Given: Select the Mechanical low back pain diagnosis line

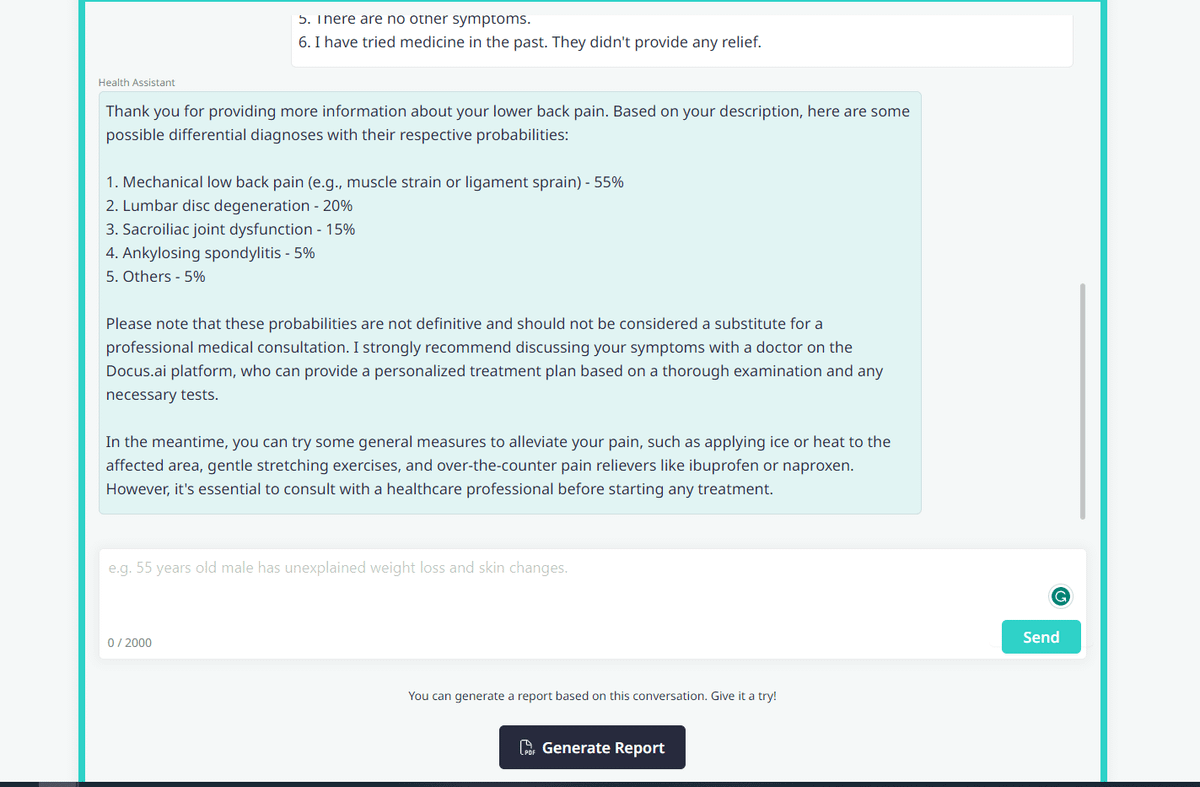Looking at the screenshot, I should [365, 182].
